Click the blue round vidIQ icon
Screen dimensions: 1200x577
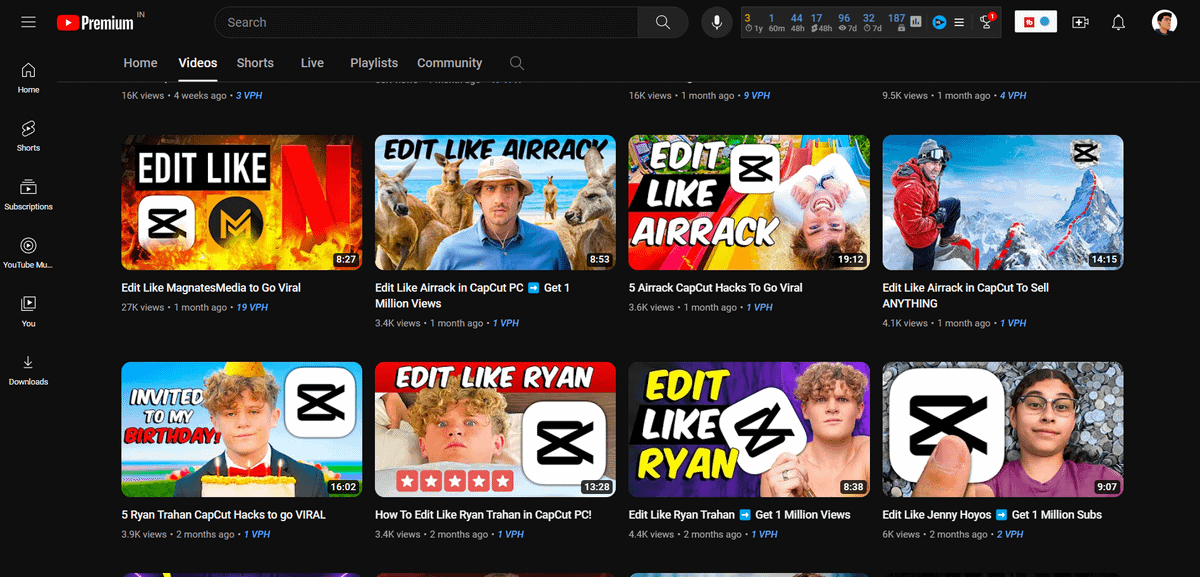pyautogui.click(x=939, y=22)
